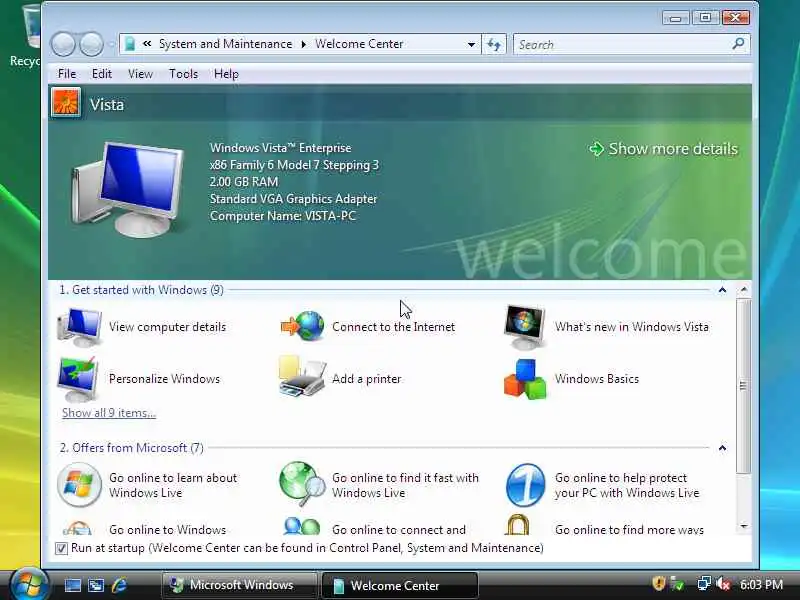Click Welcome Center breadcrumb in address bar
The image size is (800, 600).
pos(359,44)
